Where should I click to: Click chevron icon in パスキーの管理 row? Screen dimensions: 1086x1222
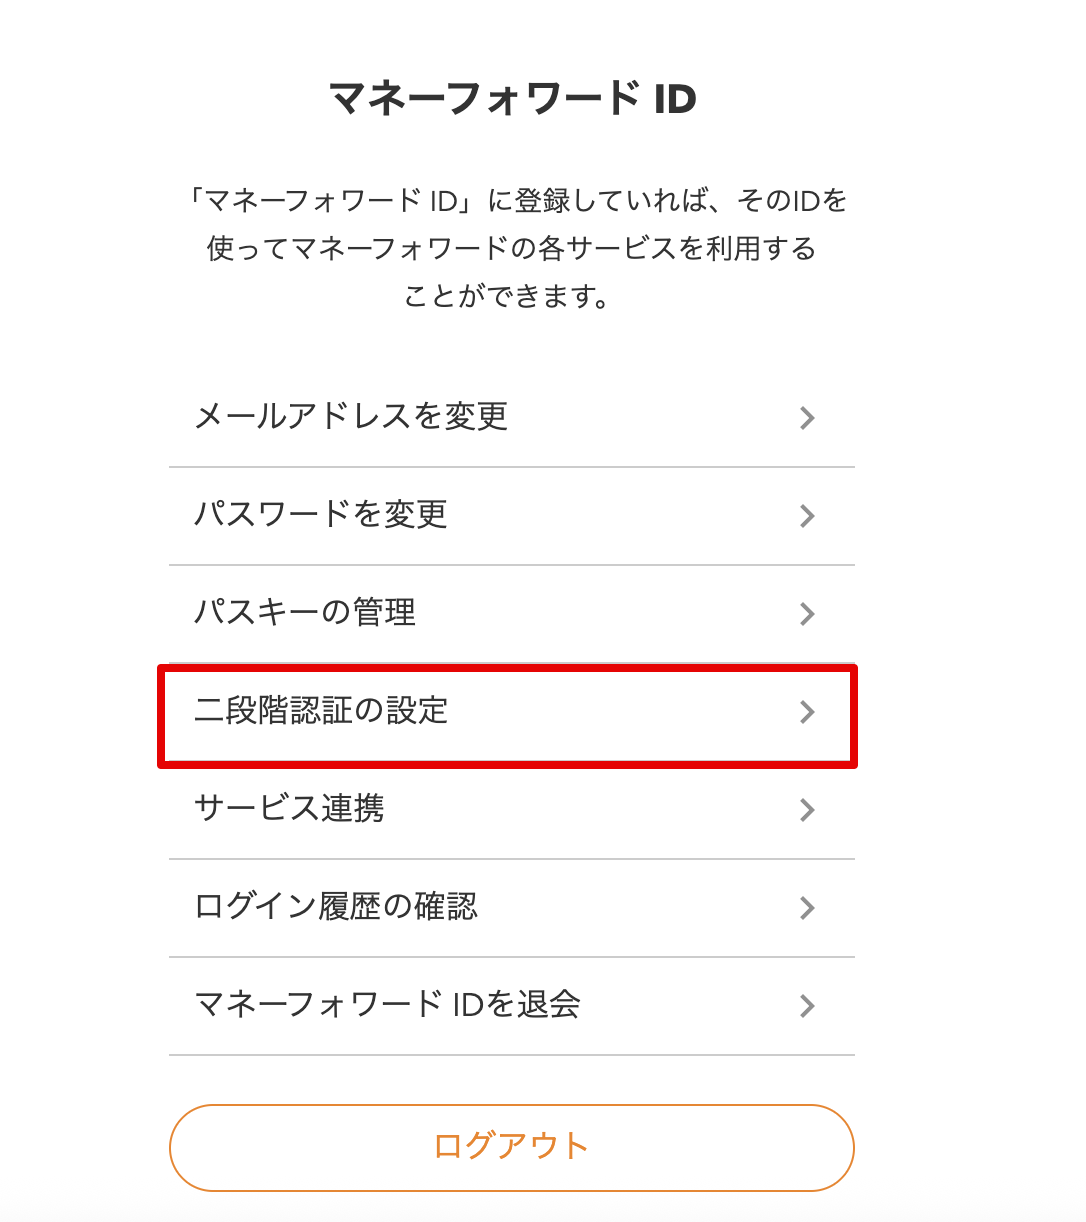point(807,614)
